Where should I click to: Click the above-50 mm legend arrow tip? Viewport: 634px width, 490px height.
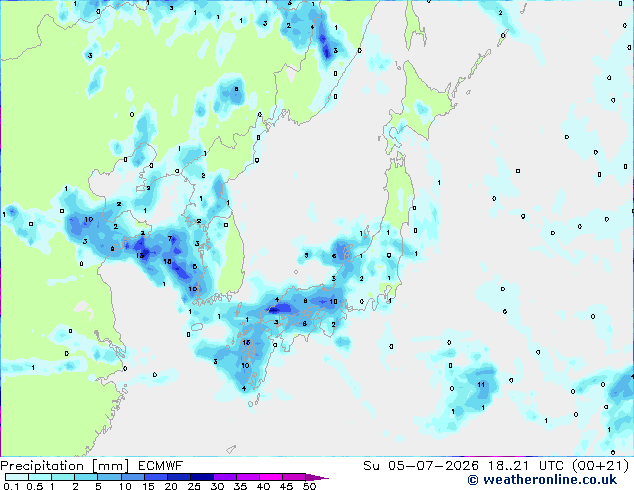click(317, 477)
